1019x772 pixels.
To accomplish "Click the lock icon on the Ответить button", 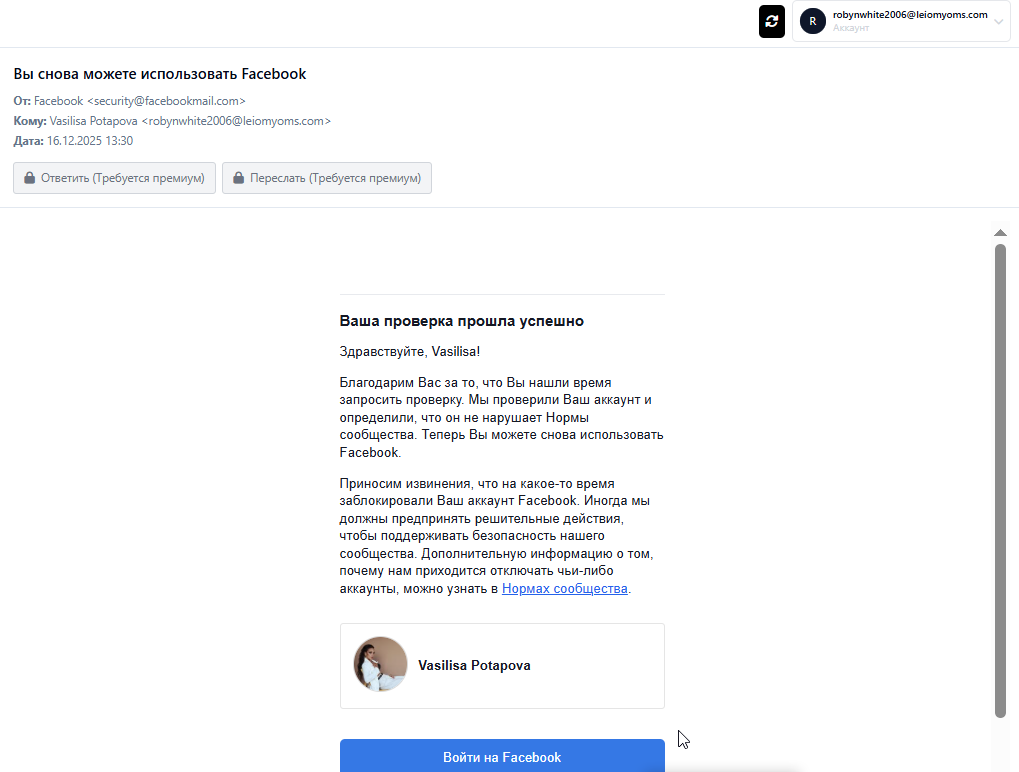I will click(30, 178).
